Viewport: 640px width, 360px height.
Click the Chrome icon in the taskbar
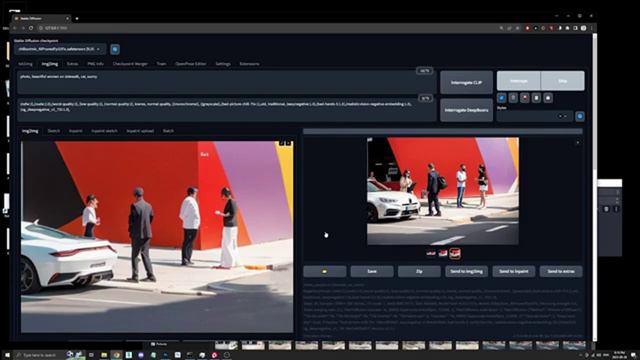(x=116, y=355)
